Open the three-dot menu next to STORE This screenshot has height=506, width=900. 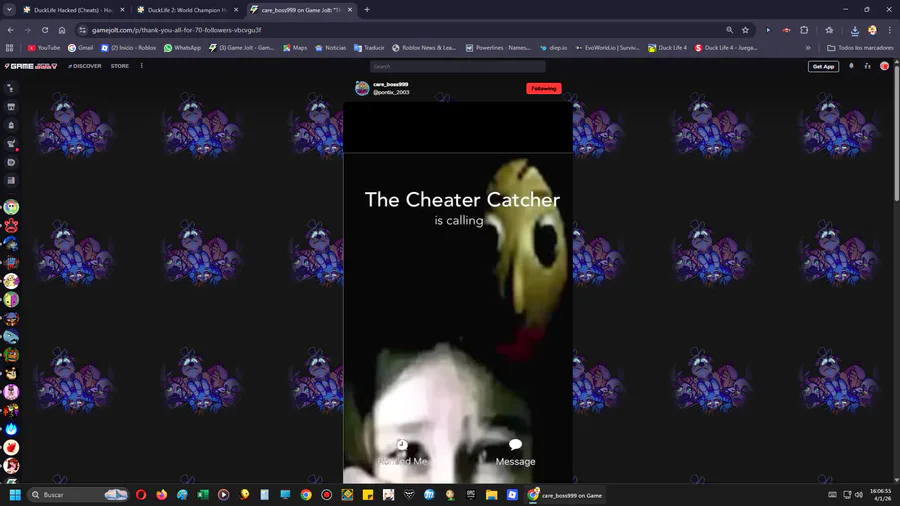(141, 66)
